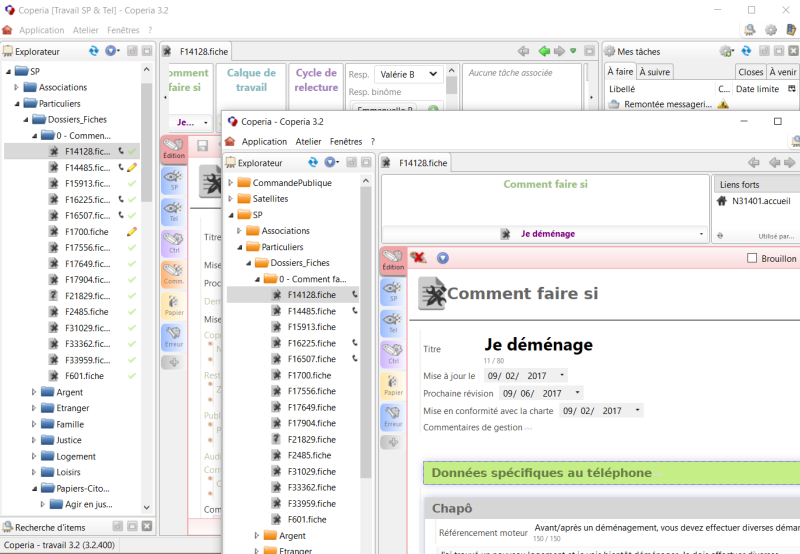Image resolution: width=800 pixels, height=554 pixels.
Task: Click home icon in background window menu bar
Action: [x=7, y=30]
